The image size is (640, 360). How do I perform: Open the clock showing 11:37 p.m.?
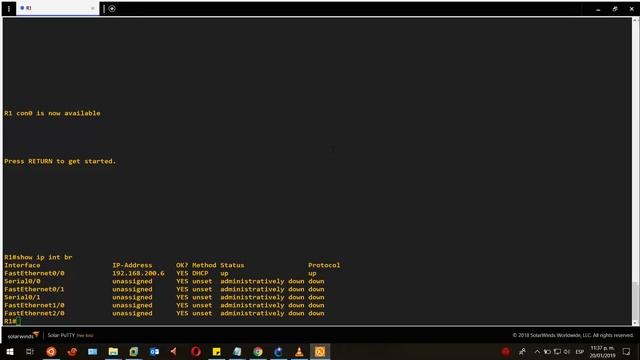(x=602, y=352)
